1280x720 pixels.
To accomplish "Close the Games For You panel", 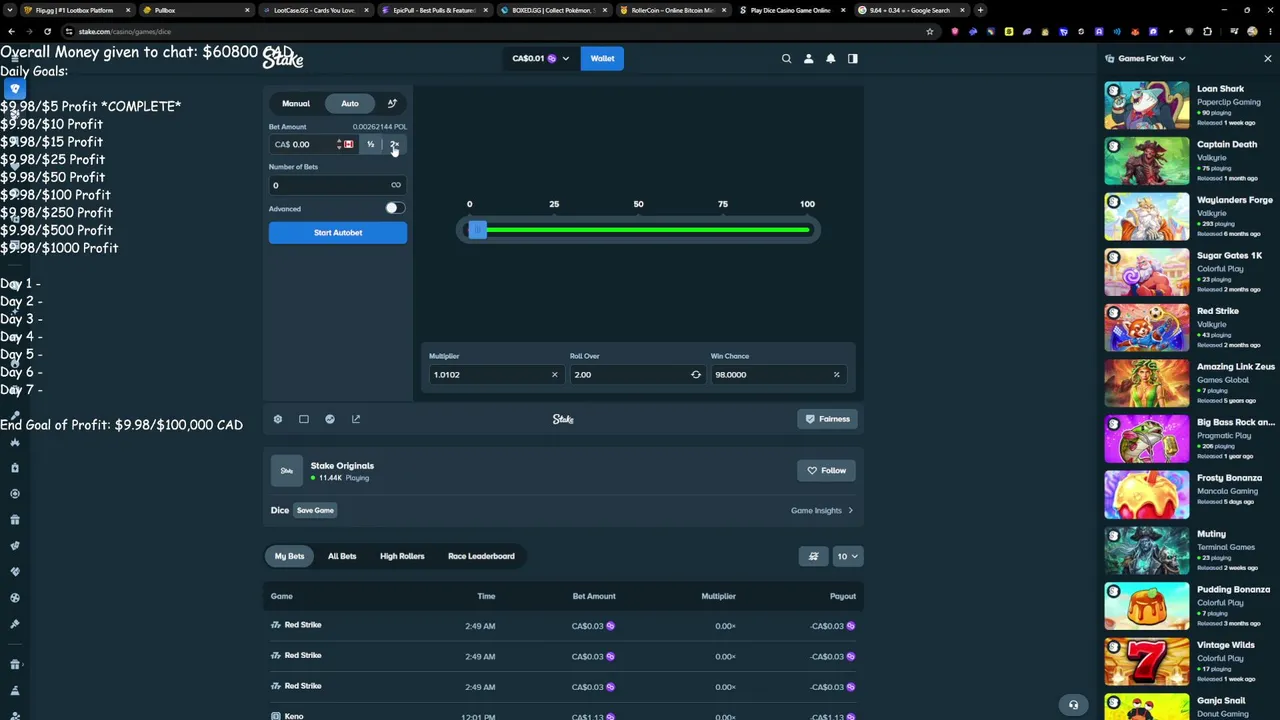I will point(1267,58).
